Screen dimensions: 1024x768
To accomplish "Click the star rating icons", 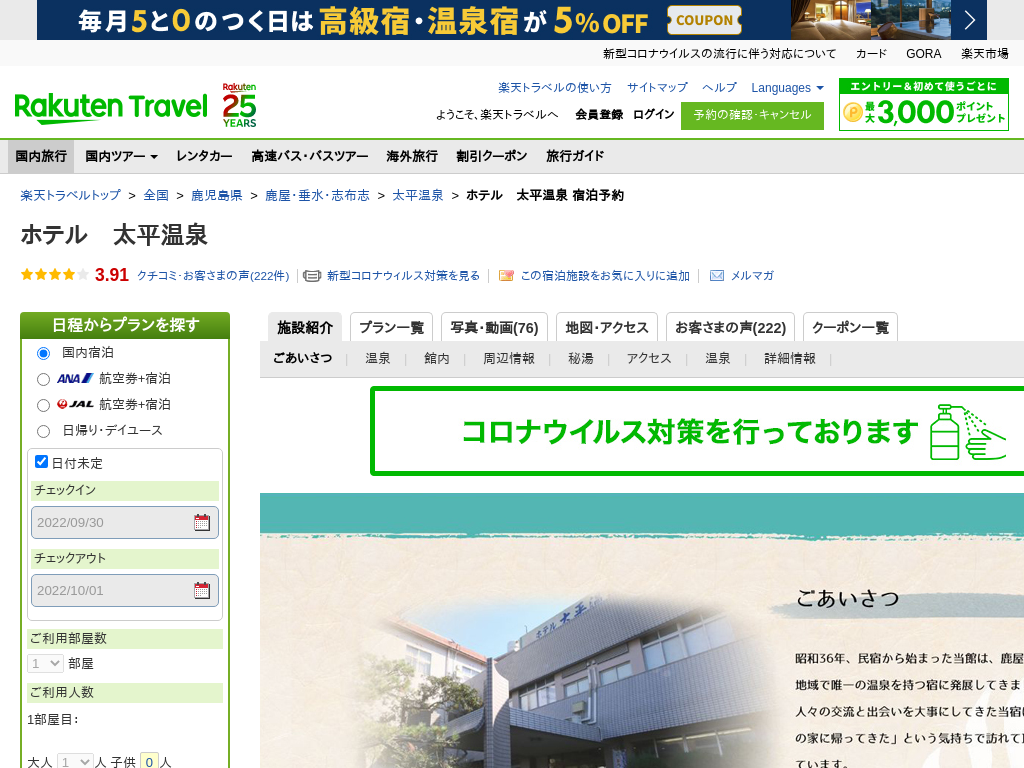I will tap(54, 275).
